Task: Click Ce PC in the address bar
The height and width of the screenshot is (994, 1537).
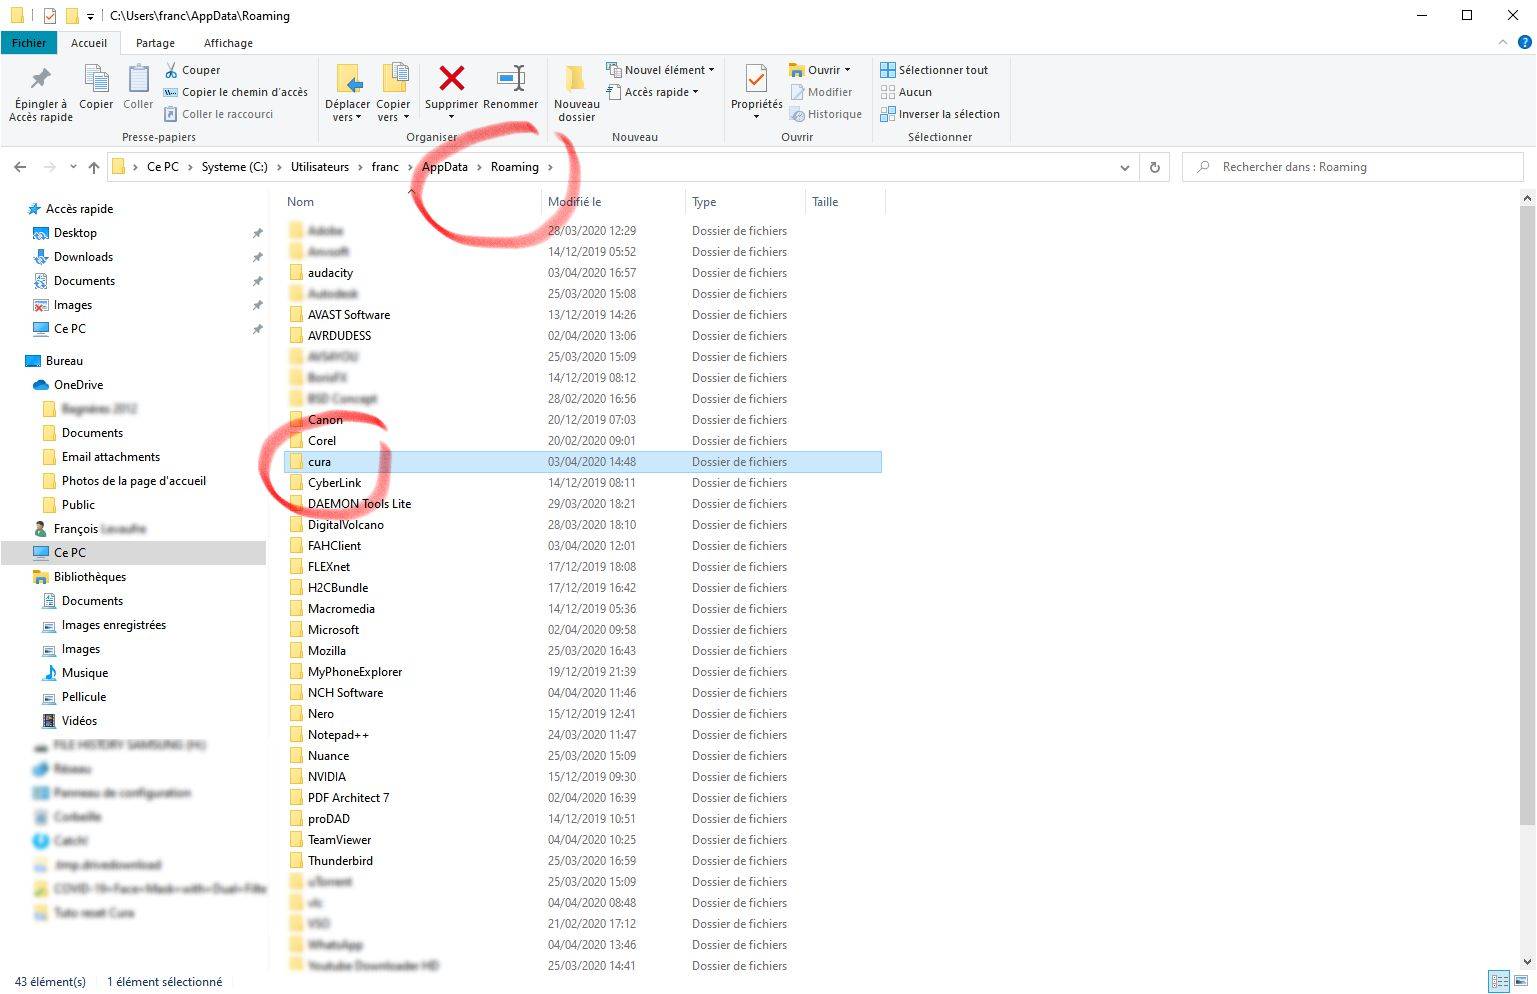Action: coord(163,167)
